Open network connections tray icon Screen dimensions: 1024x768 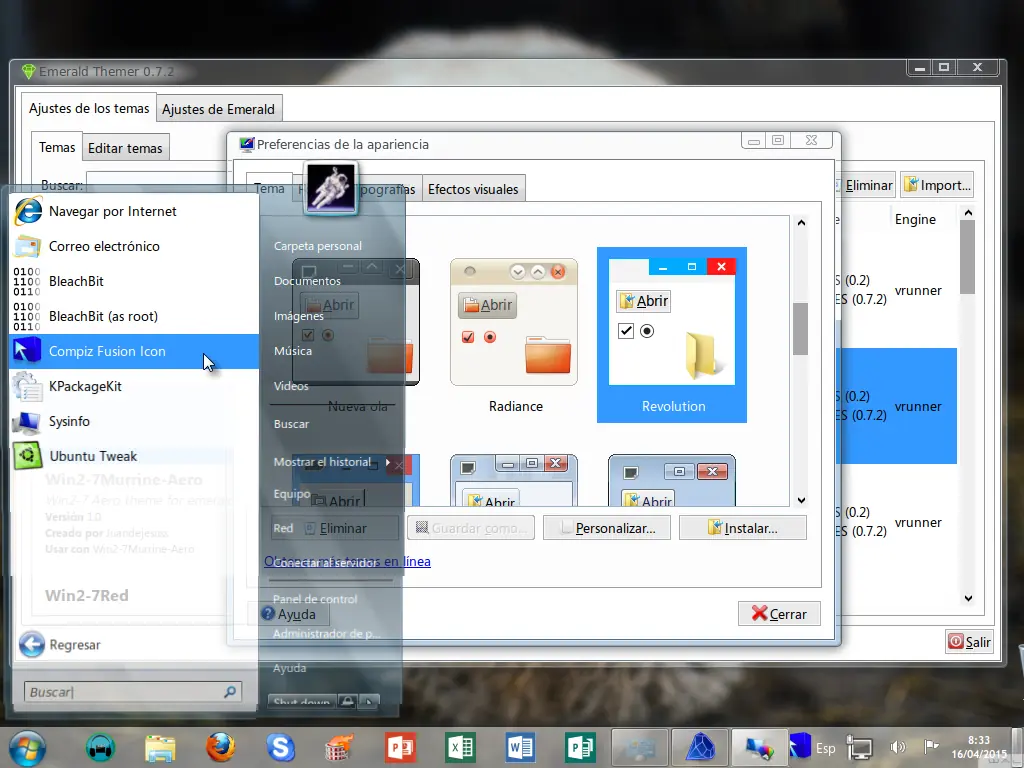coord(859,748)
